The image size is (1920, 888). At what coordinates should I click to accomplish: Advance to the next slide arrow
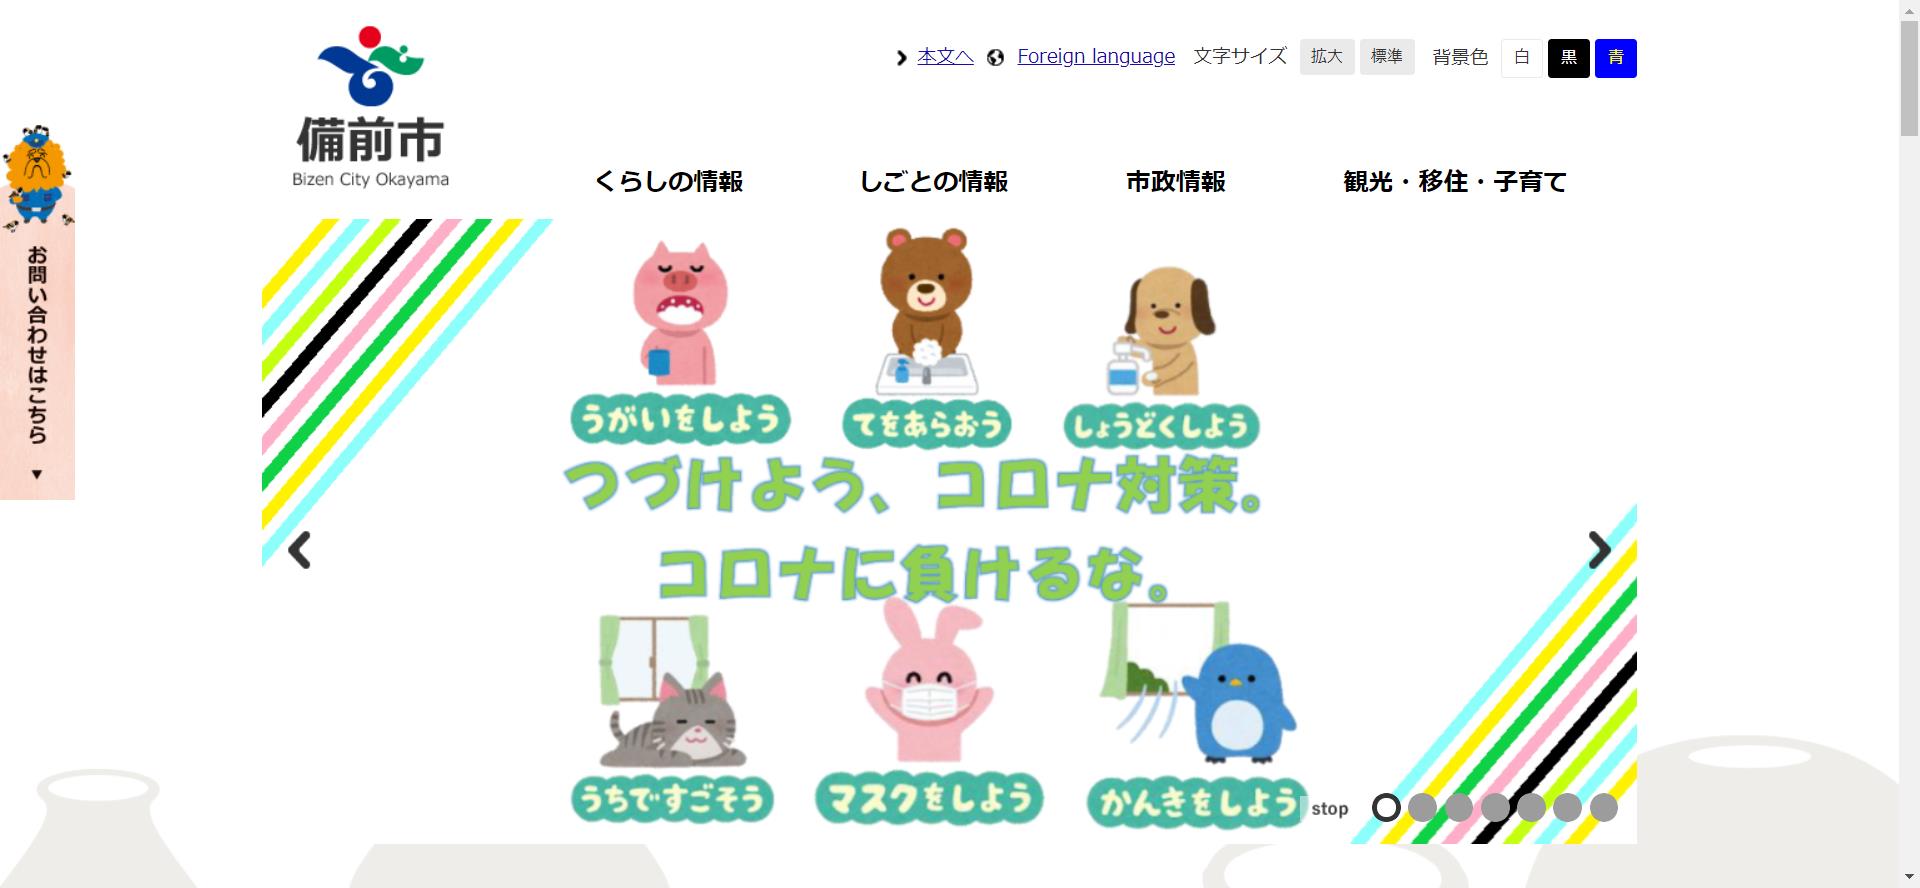point(1599,550)
